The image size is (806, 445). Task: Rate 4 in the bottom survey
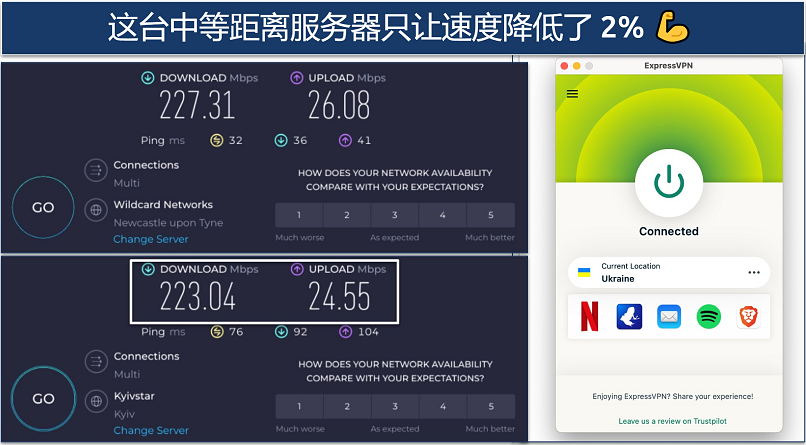[443, 406]
